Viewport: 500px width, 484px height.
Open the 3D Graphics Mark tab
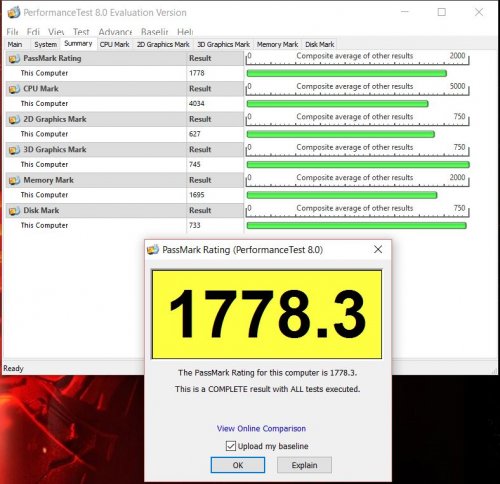tap(223, 44)
